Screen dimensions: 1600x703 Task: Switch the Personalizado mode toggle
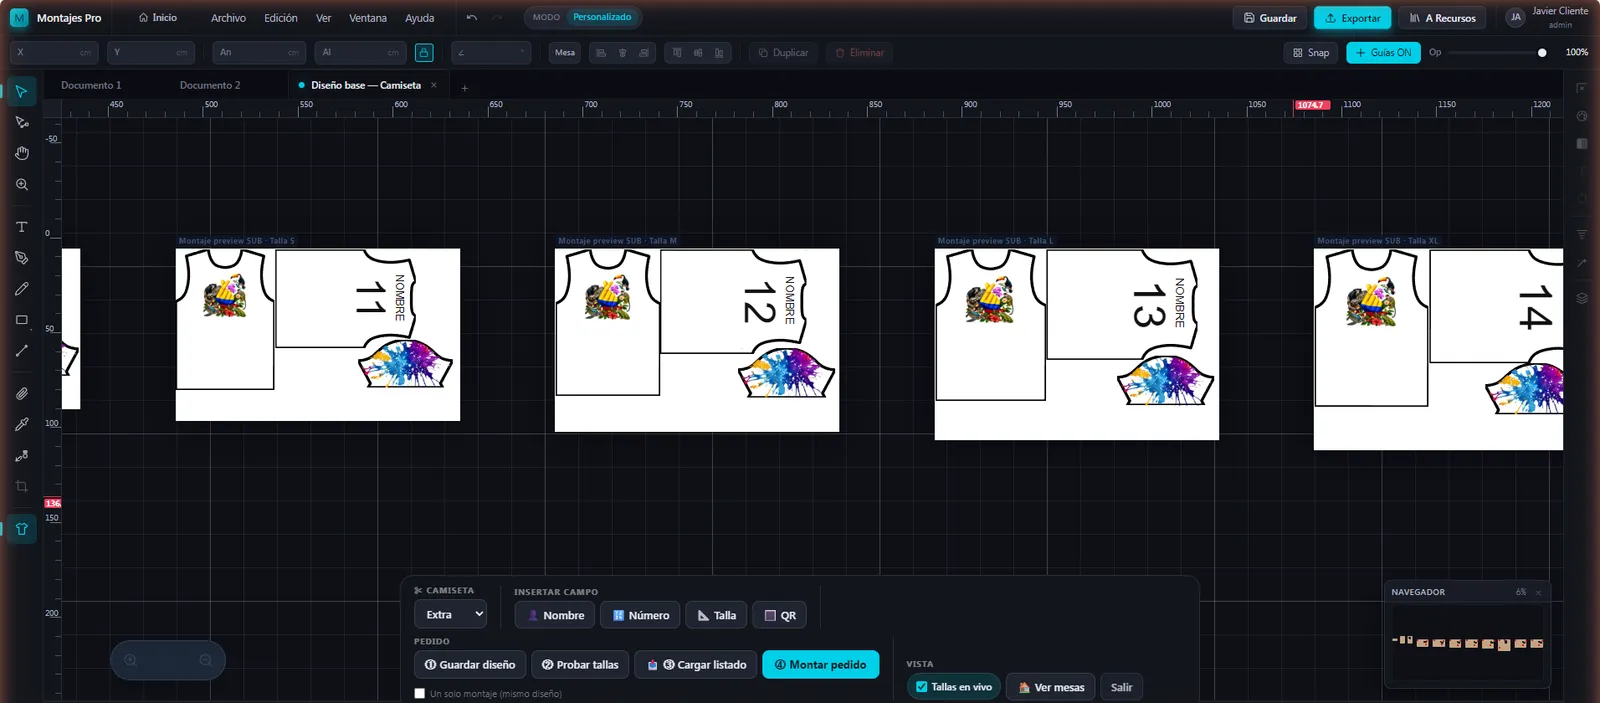tap(602, 17)
